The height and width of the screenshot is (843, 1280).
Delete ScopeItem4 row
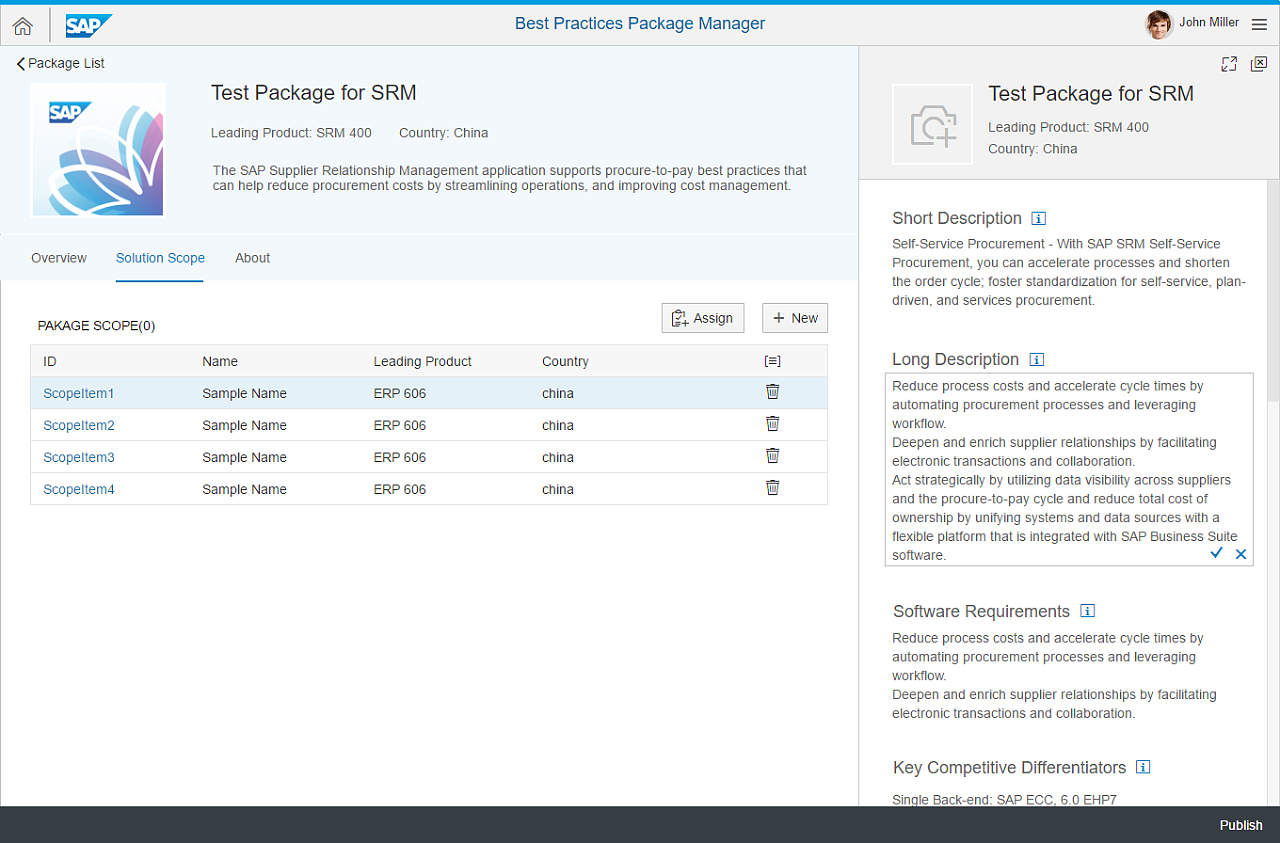tap(772, 488)
